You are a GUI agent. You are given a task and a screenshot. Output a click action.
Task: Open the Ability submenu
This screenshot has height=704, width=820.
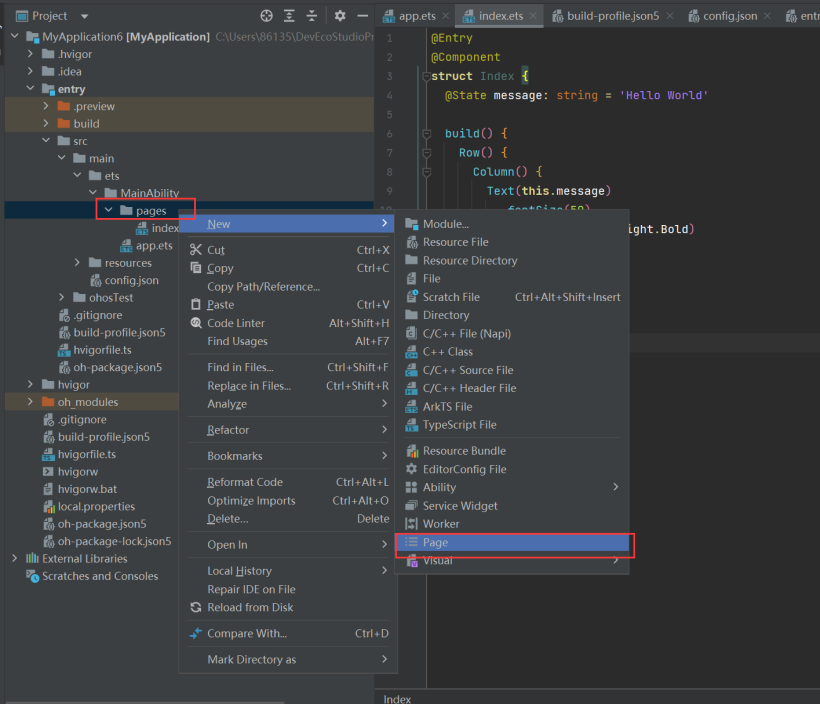(512, 487)
